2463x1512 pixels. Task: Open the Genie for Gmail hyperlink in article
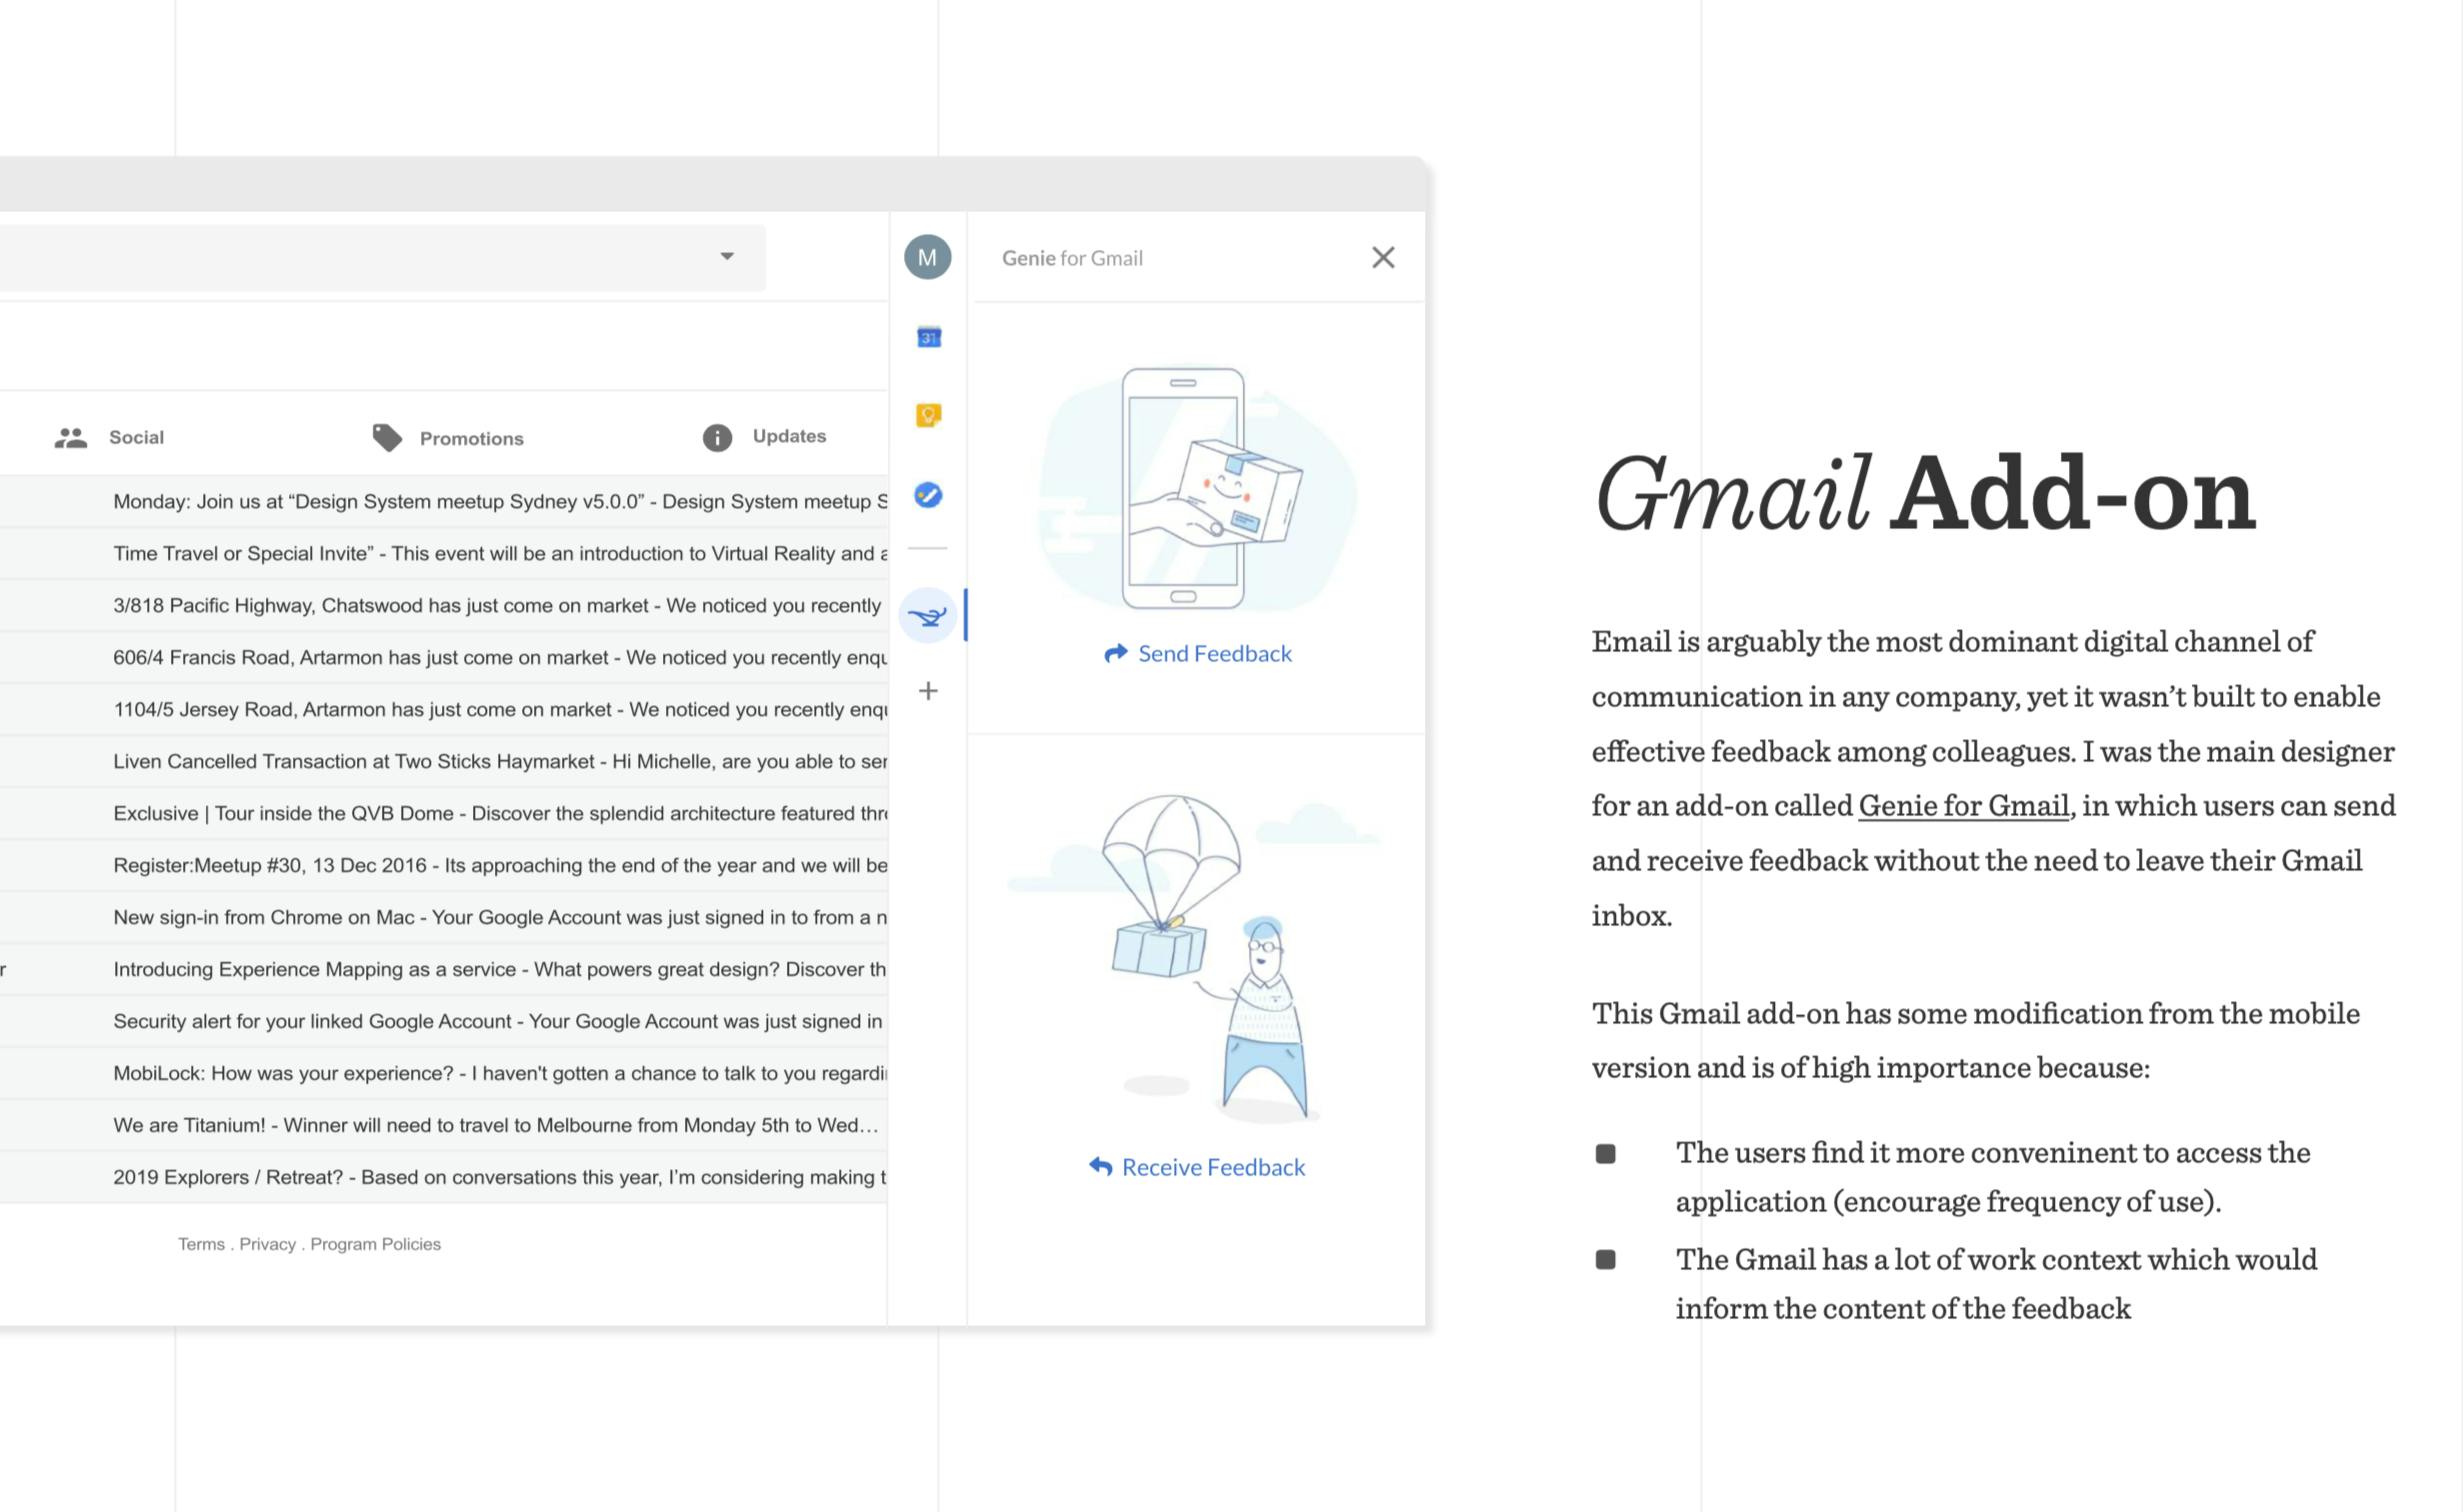[1963, 806]
